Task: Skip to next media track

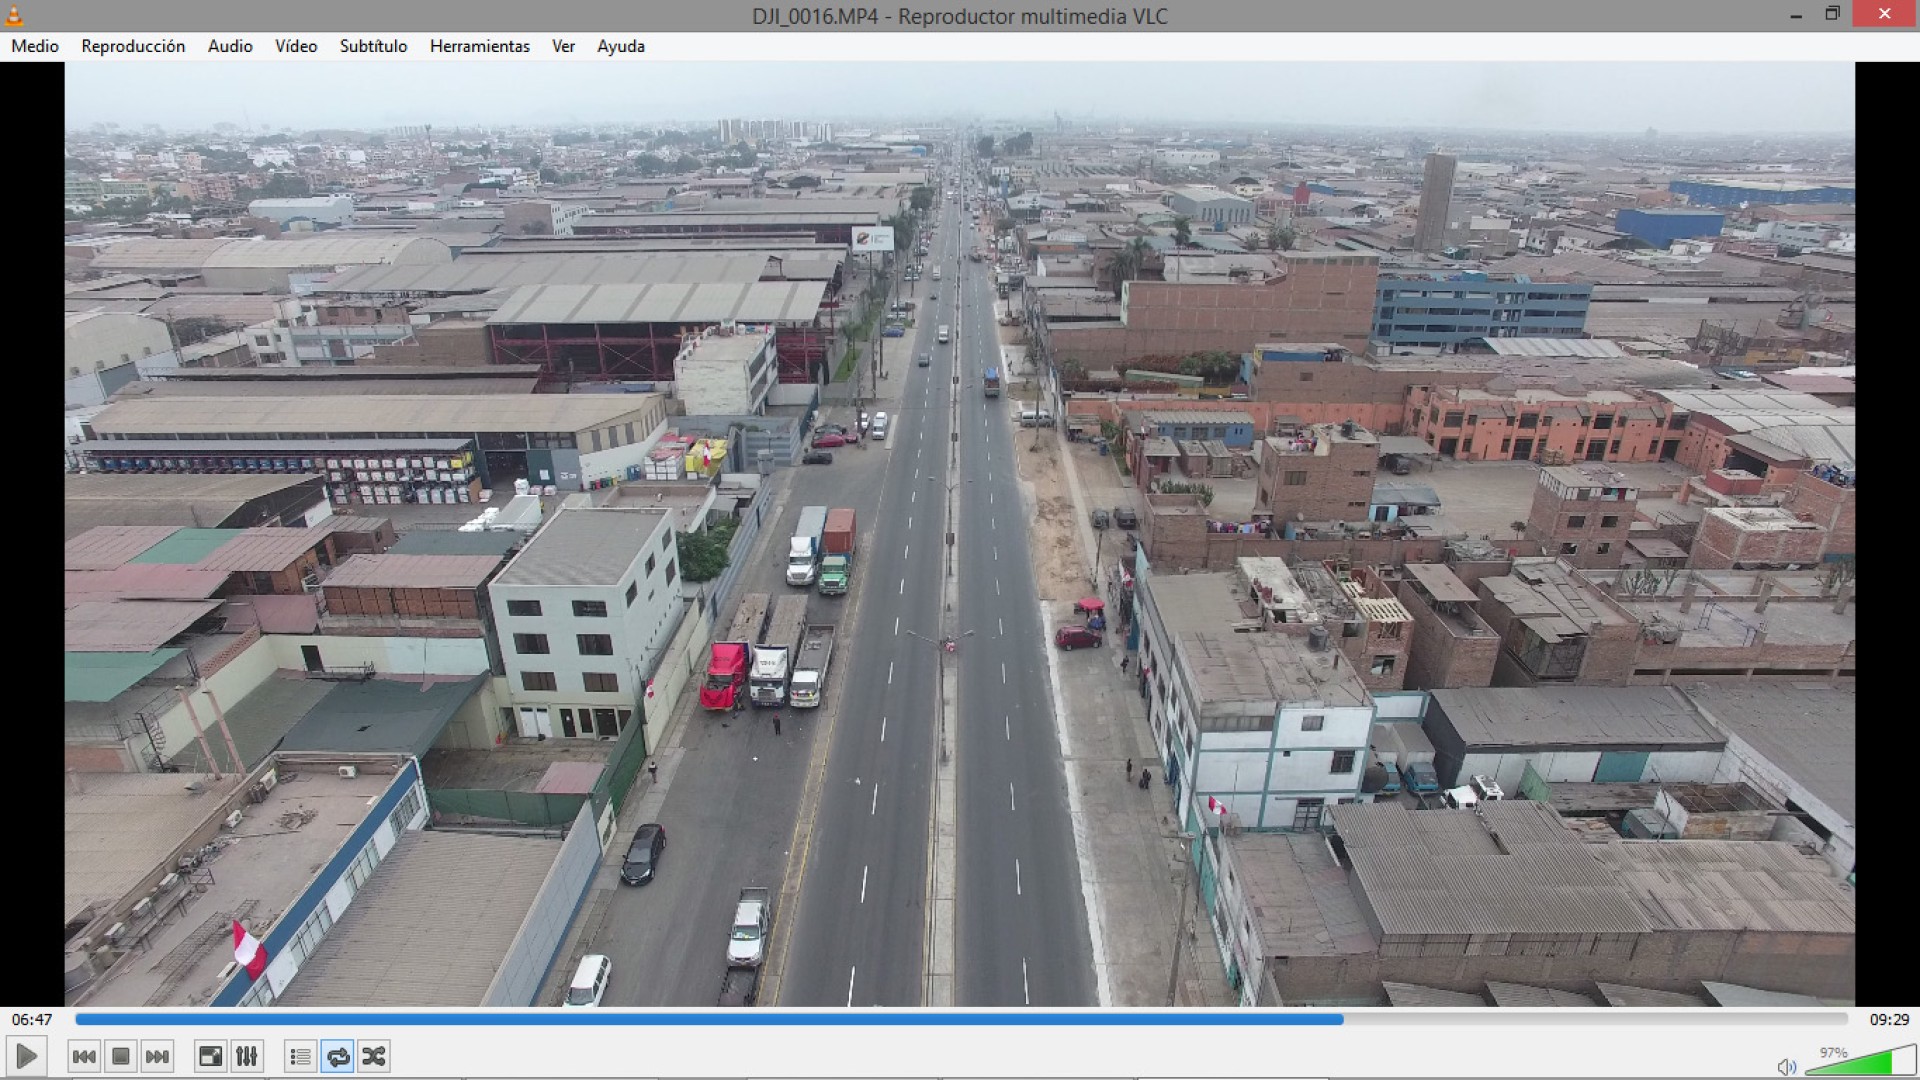Action: pyautogui.click(x=157, y=1056)
